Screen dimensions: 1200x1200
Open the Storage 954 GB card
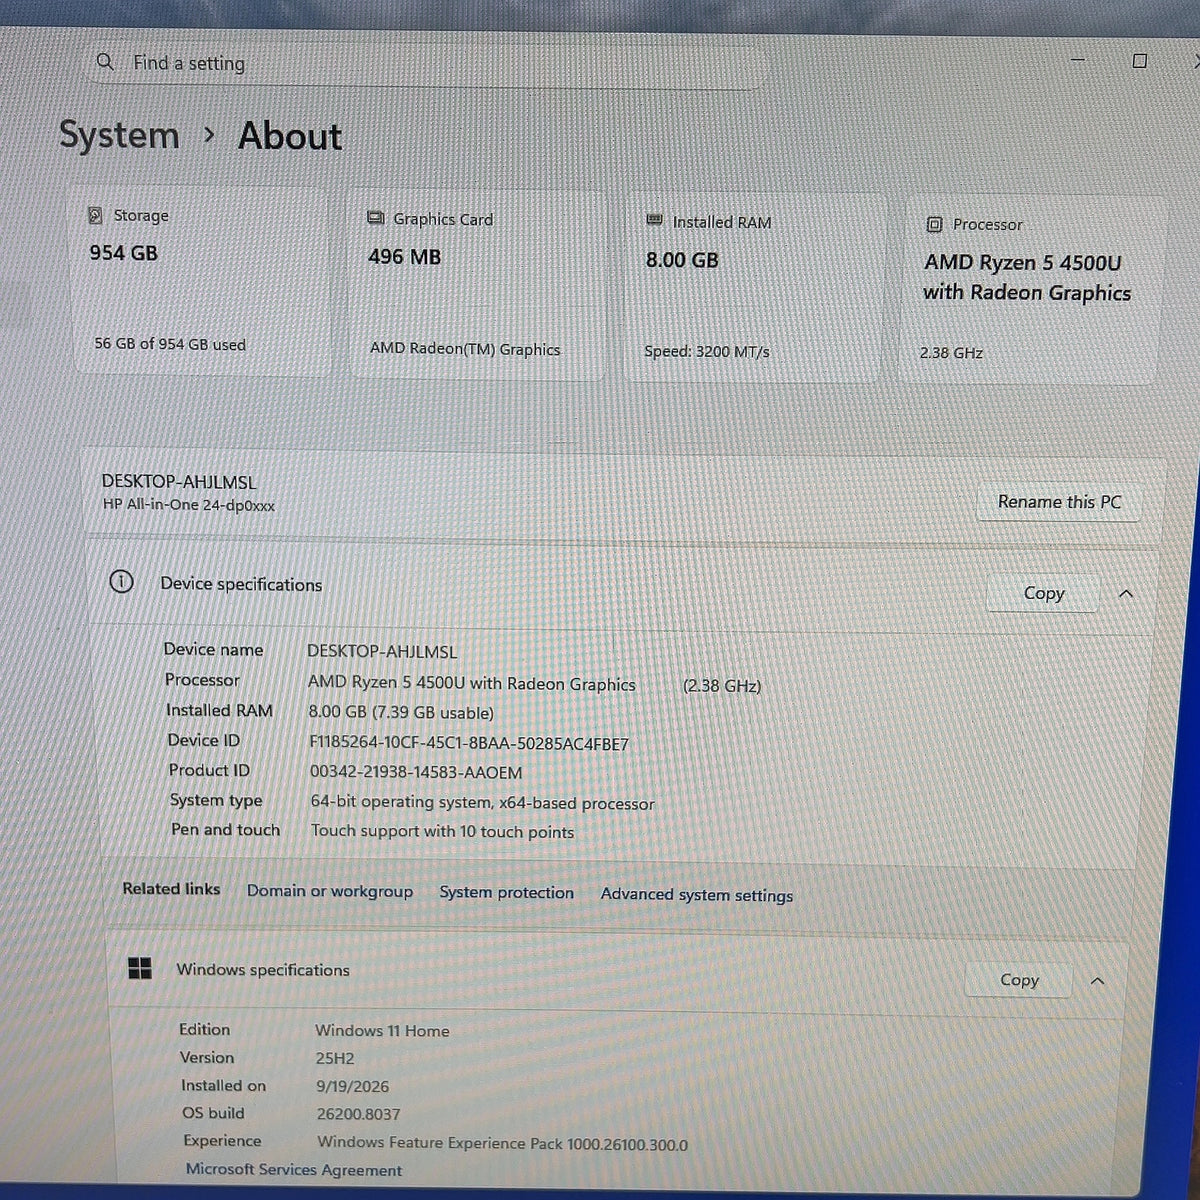point(201,282)
